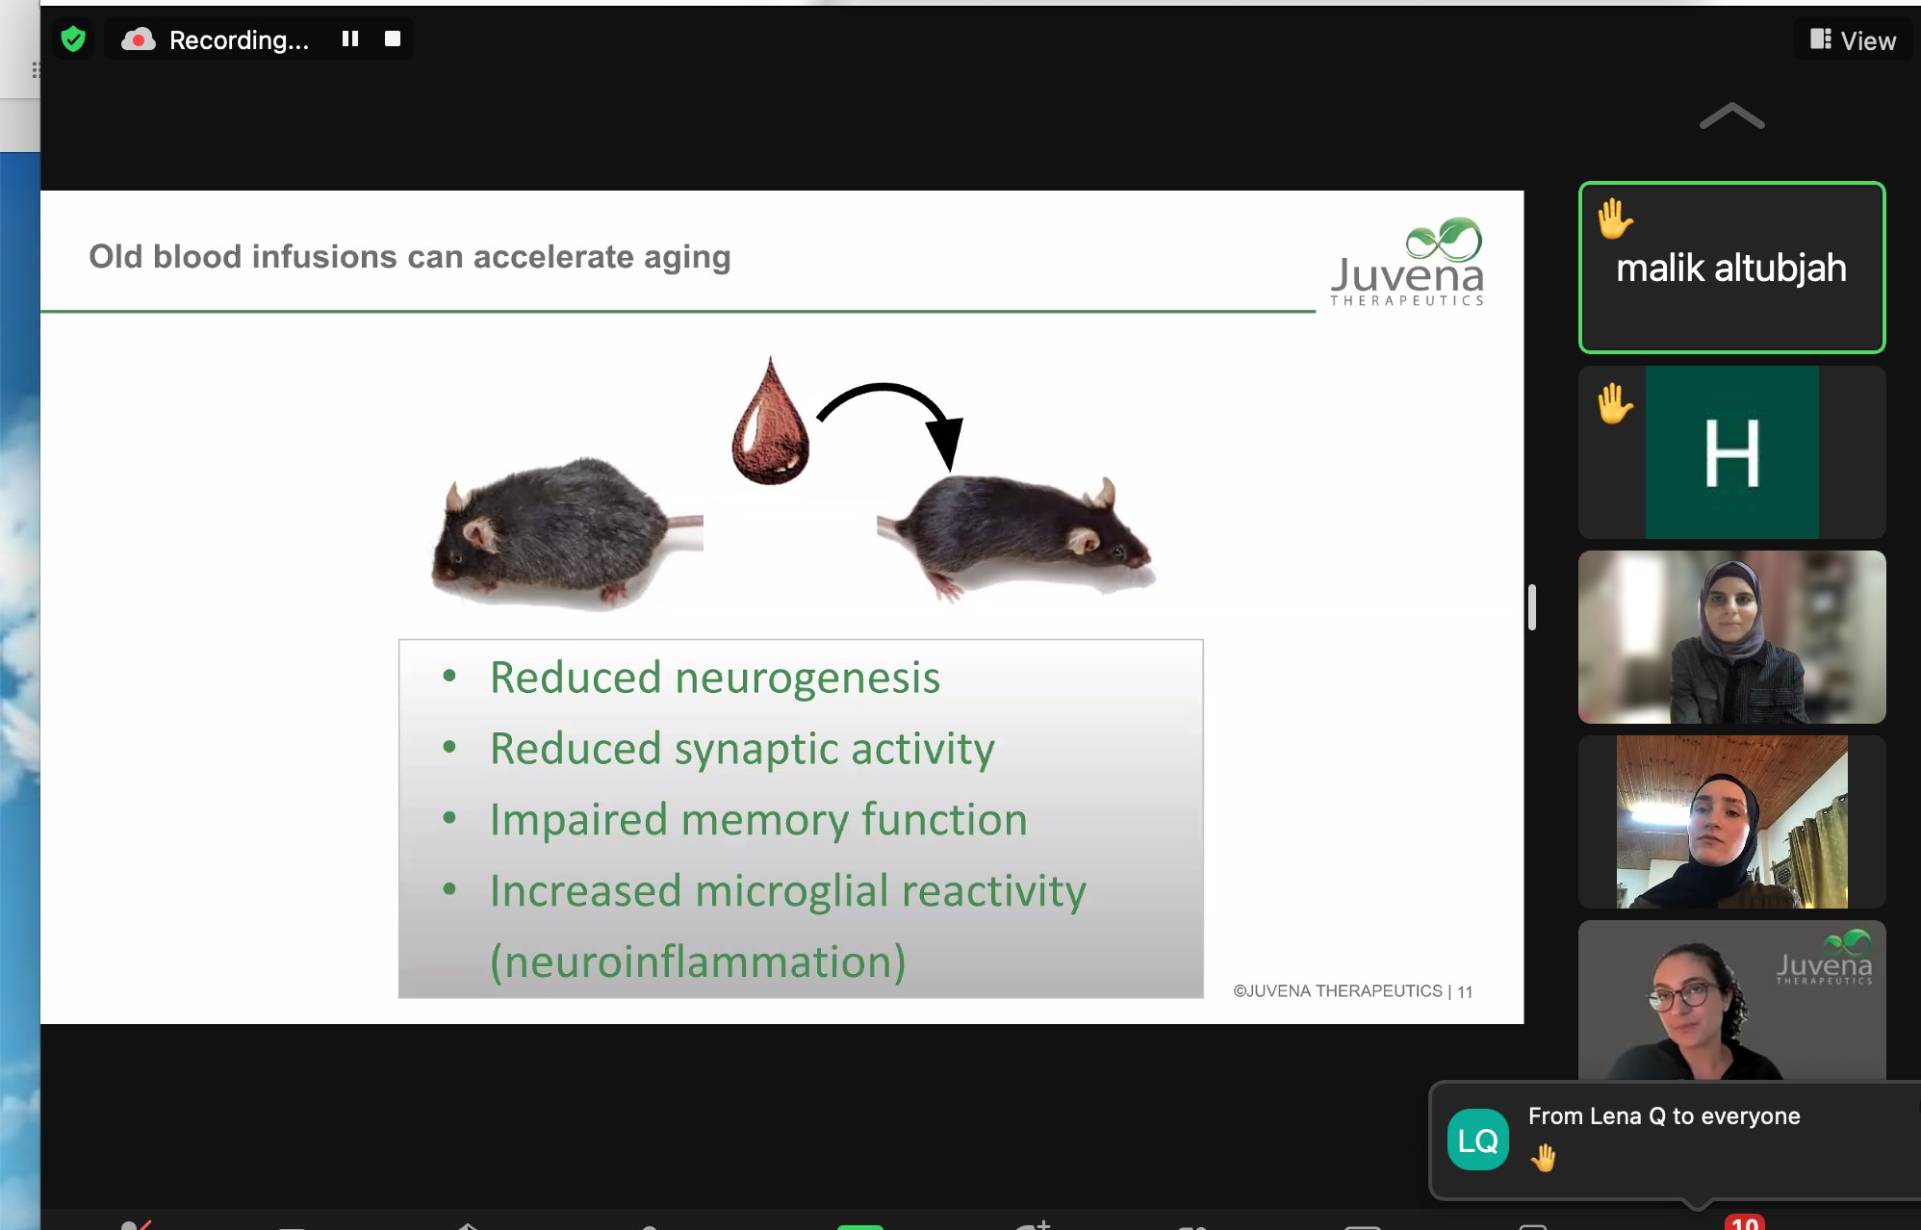Click the "Reduced synaptic activity" bullet
Image resolution: width=1921 pixels, height=1230 pixels.
tap(742, 748)
